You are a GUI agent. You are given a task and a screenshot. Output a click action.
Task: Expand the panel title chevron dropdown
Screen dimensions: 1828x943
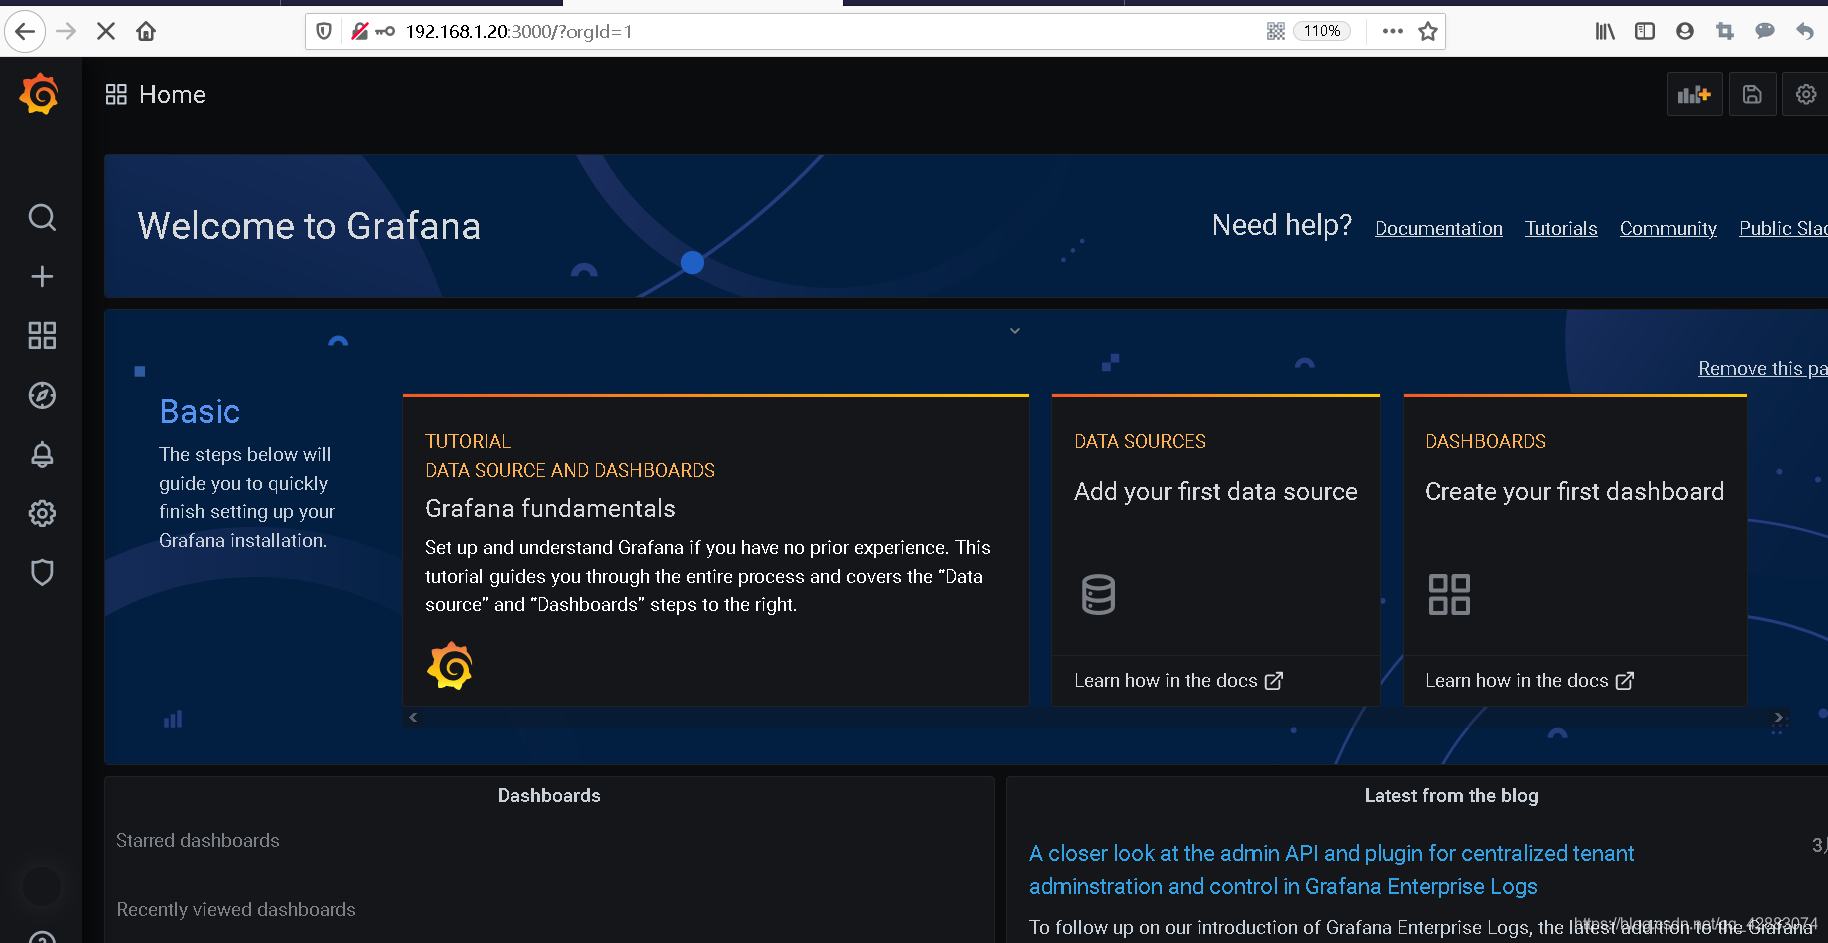coord(1015,331)
